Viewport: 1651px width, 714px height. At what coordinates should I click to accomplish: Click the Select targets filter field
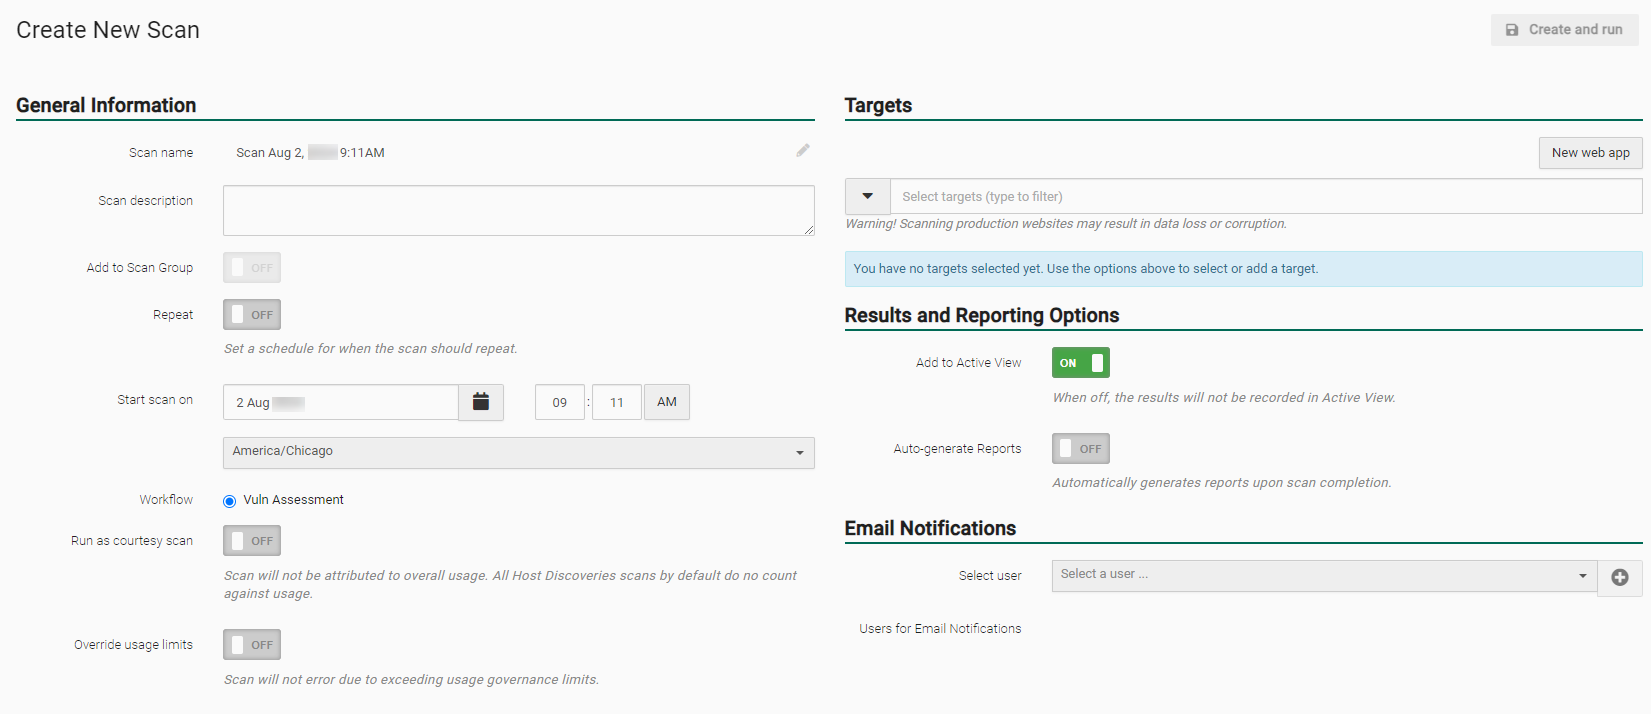coord(1265,197)
